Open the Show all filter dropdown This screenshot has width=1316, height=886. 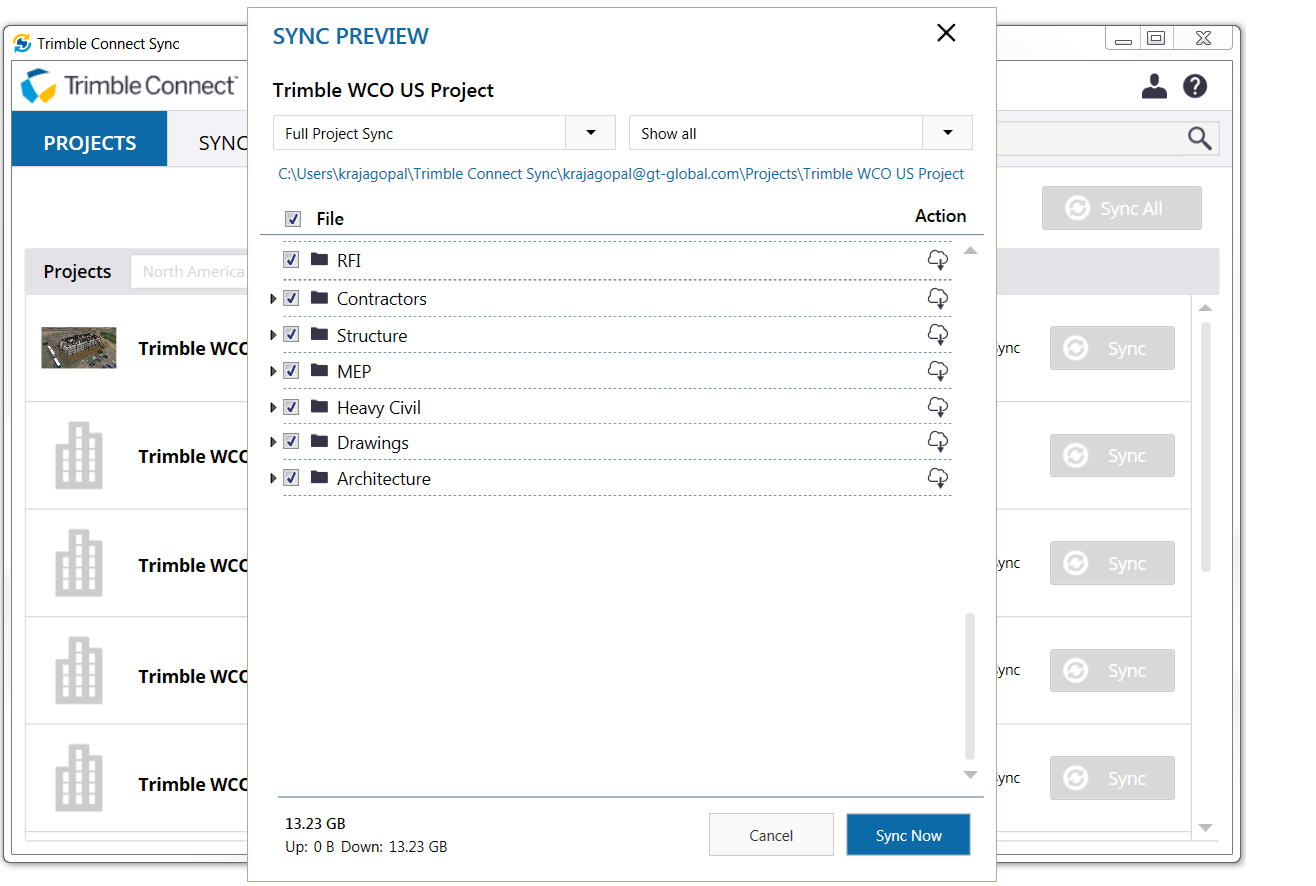point(947,133)
